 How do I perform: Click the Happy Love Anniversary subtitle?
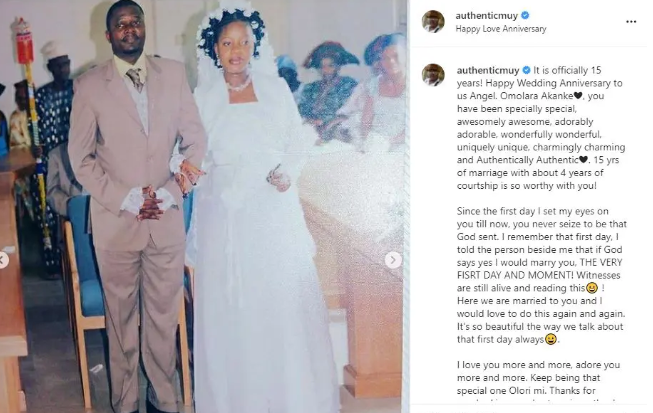tap(501, 29)
